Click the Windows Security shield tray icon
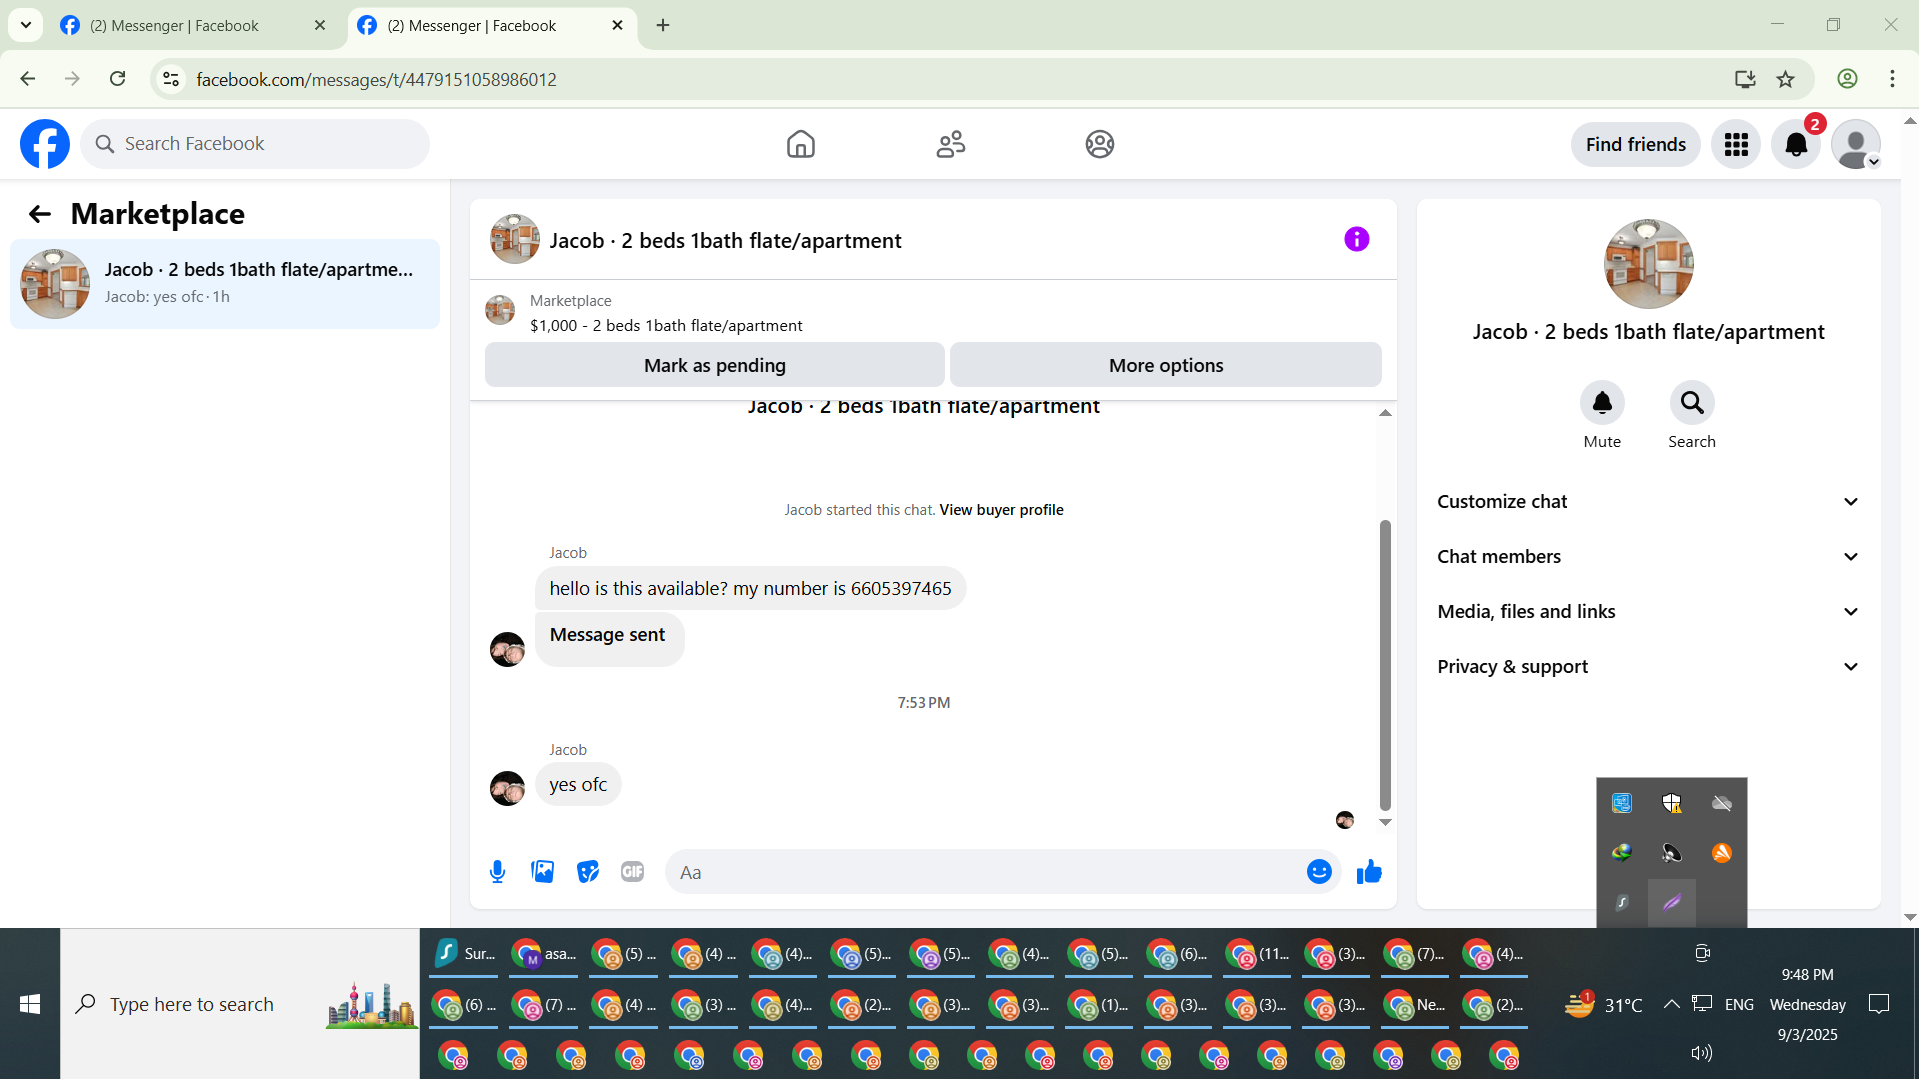This screenshot has width=1919, height=1079. [x=1672, y=803]
